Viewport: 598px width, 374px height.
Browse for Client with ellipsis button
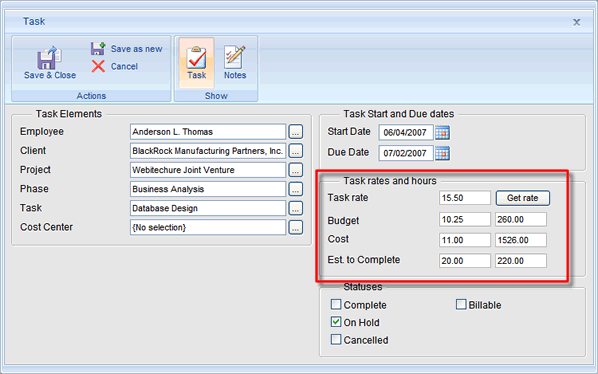[296, 151]
